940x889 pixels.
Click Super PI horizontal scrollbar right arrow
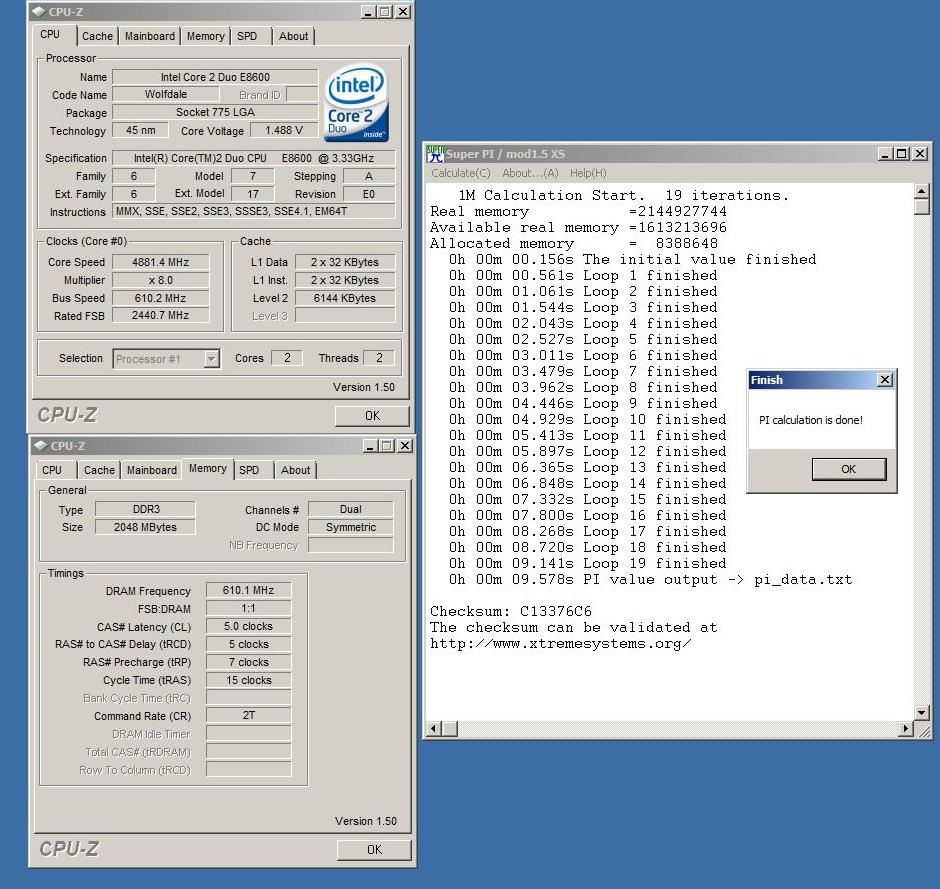[906, 728]
